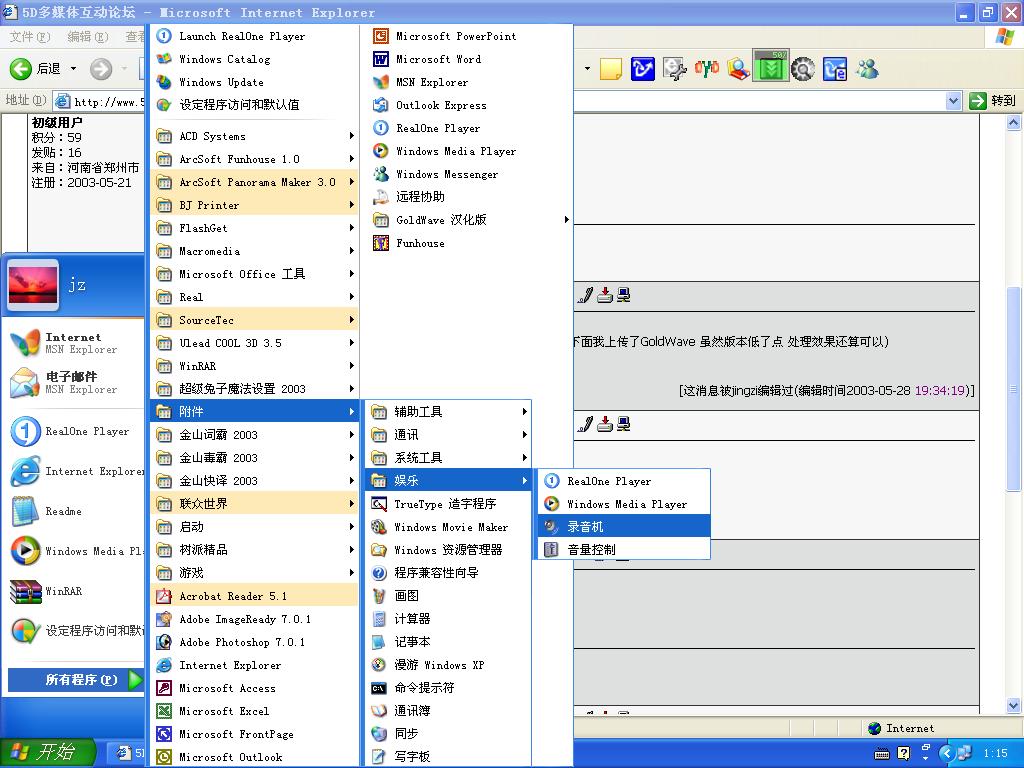Launch Adobe ImageReady 7.0.1
Screen dimensions: 1024x768
(255, 618)
